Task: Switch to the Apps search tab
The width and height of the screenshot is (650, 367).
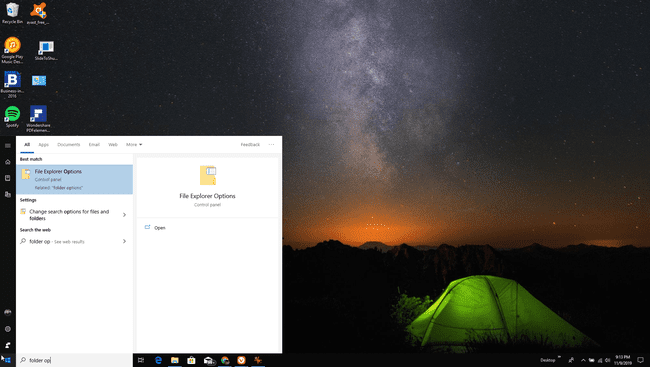Action: pyautogui.click(x=44, y=144)
